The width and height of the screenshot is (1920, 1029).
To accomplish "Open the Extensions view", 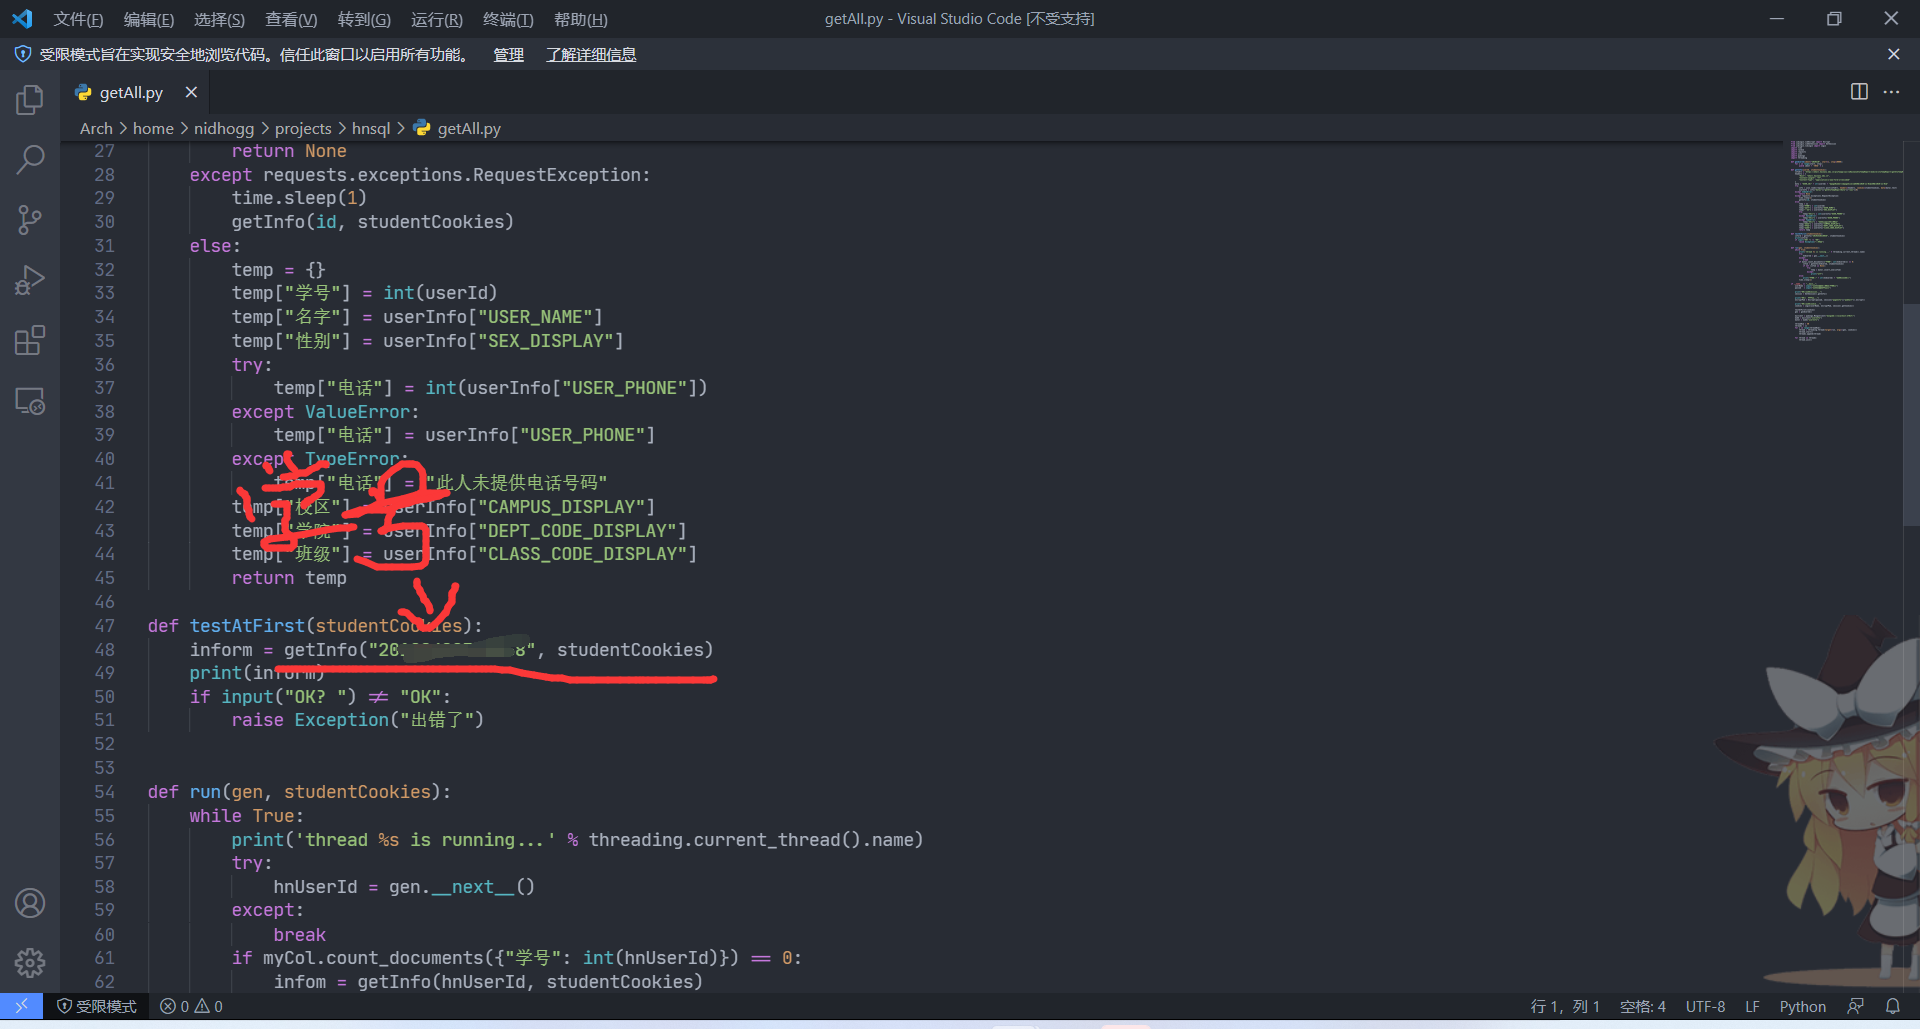I will click(30, 341).
